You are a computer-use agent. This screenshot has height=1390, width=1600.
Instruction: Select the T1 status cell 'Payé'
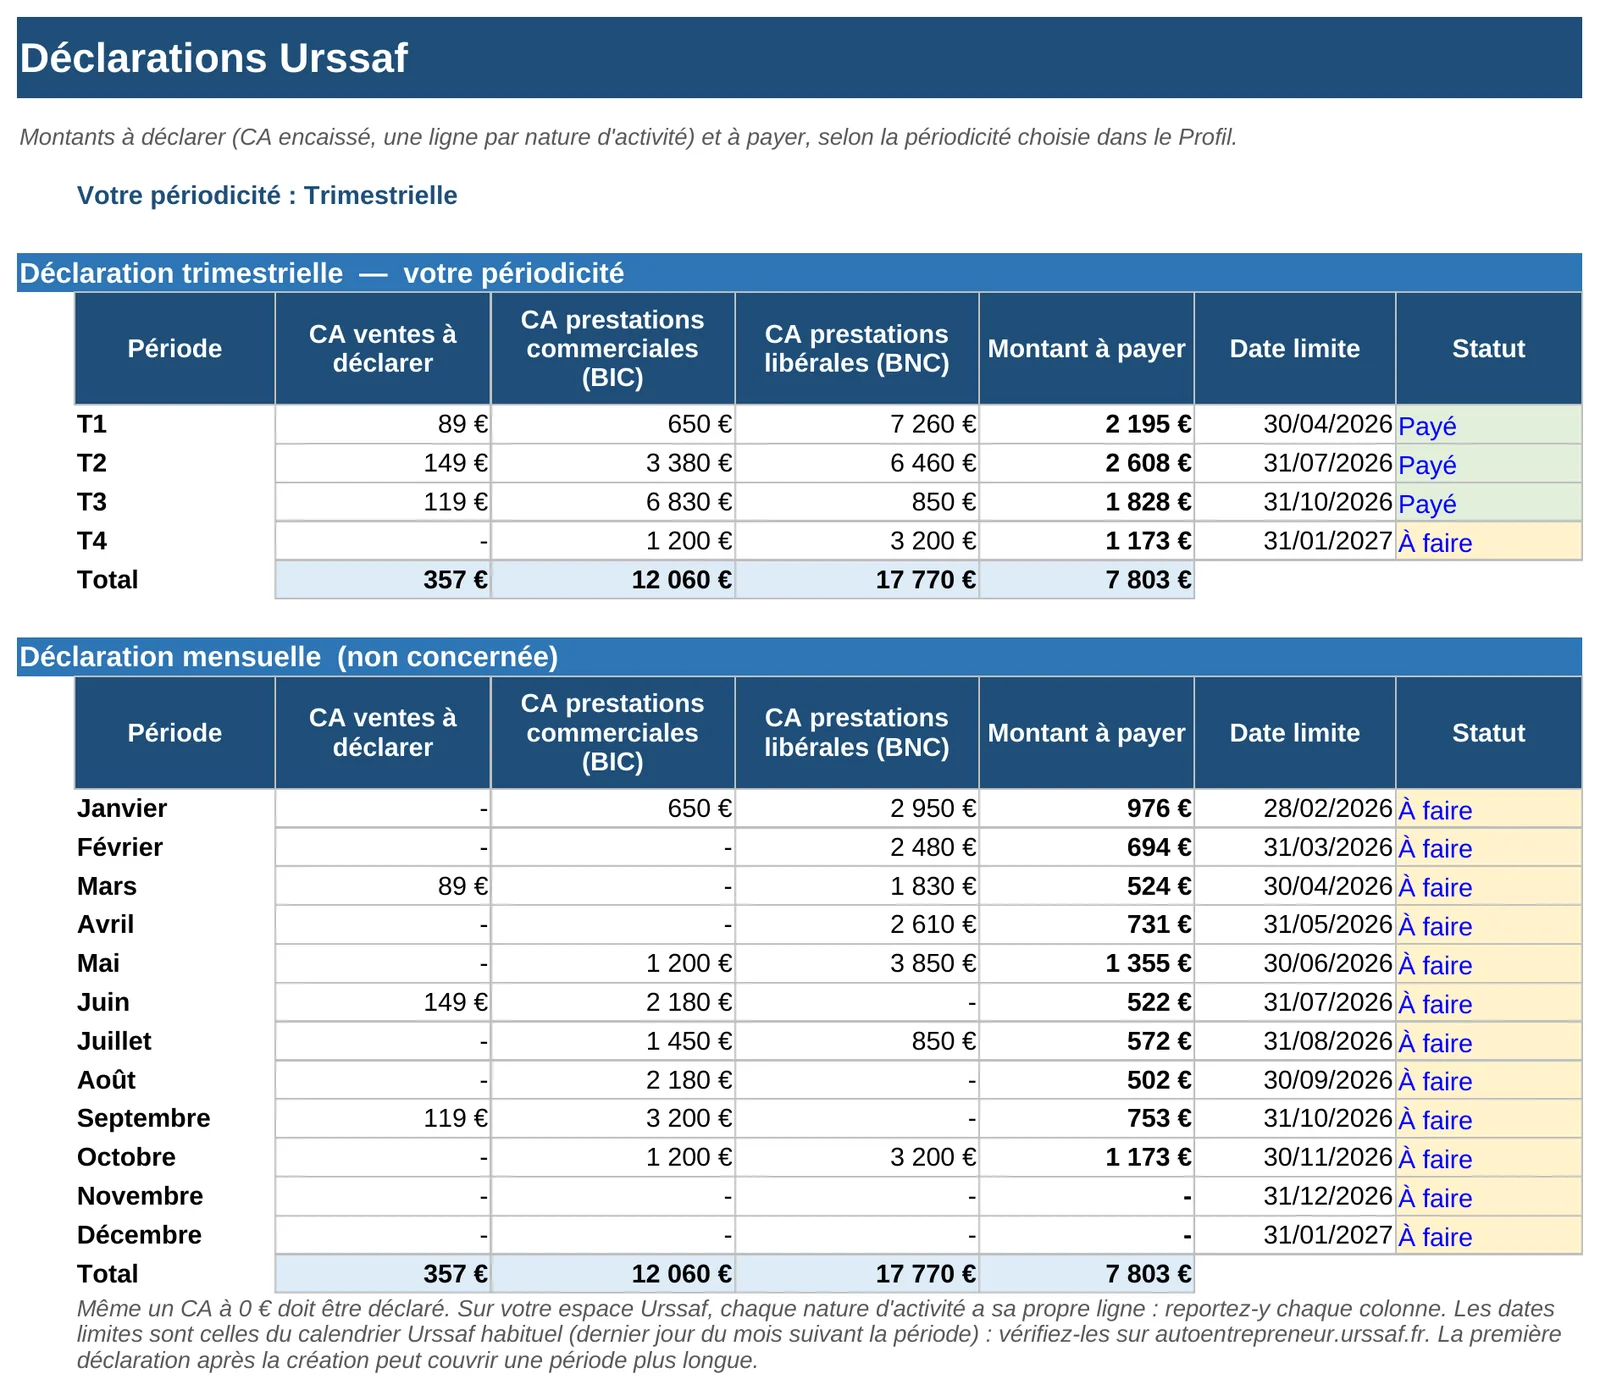tap(1488, 425)
